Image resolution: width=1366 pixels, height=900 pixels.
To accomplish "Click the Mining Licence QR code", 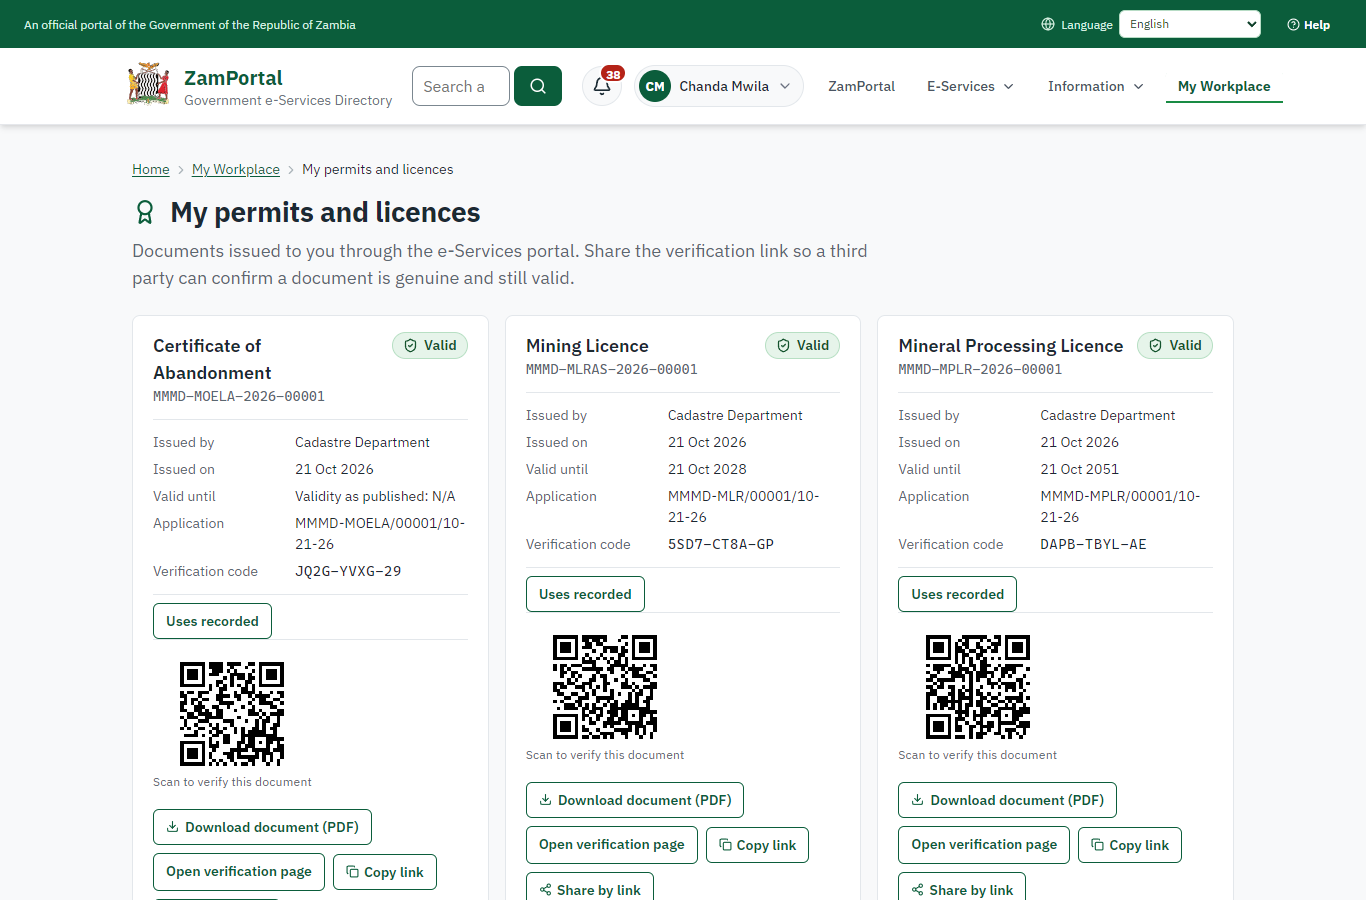I will point(605,687).
